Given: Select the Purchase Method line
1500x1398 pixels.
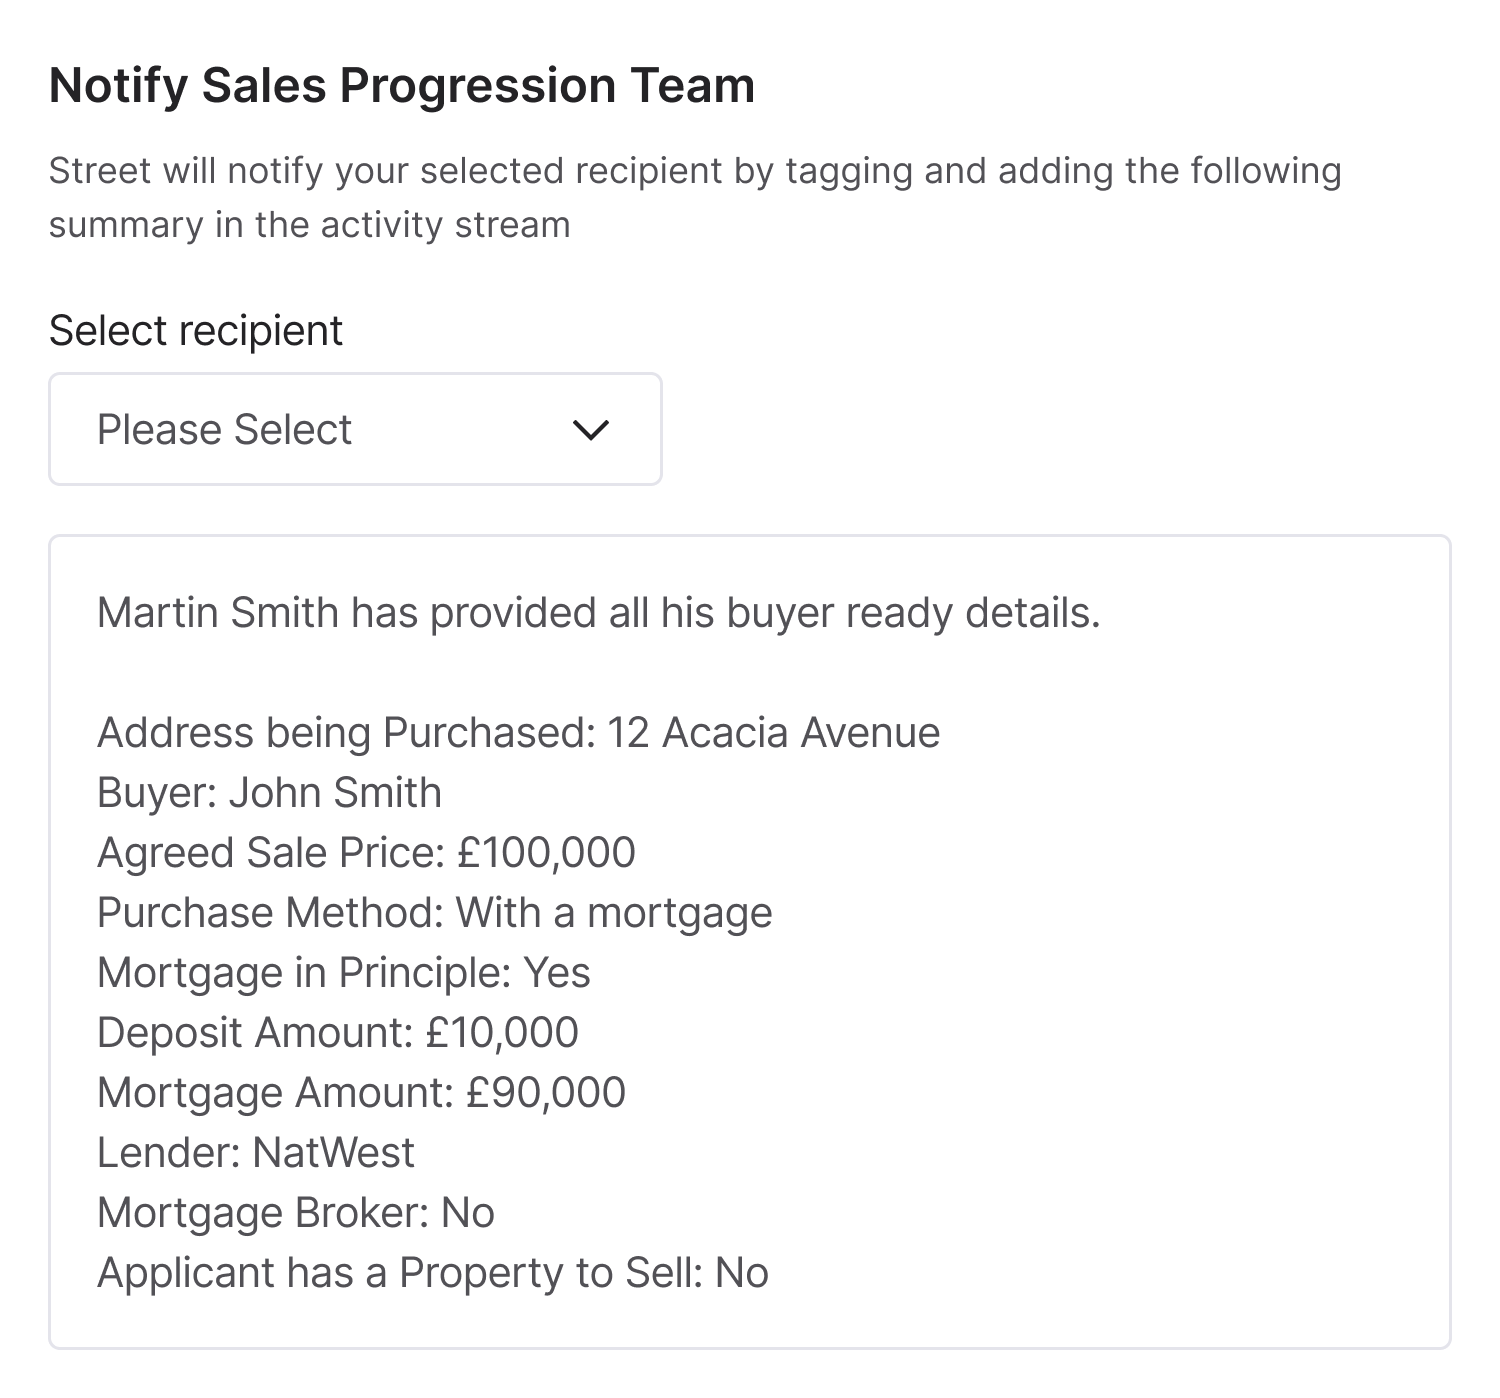Looking at the screenshot, I should (434, 912).
